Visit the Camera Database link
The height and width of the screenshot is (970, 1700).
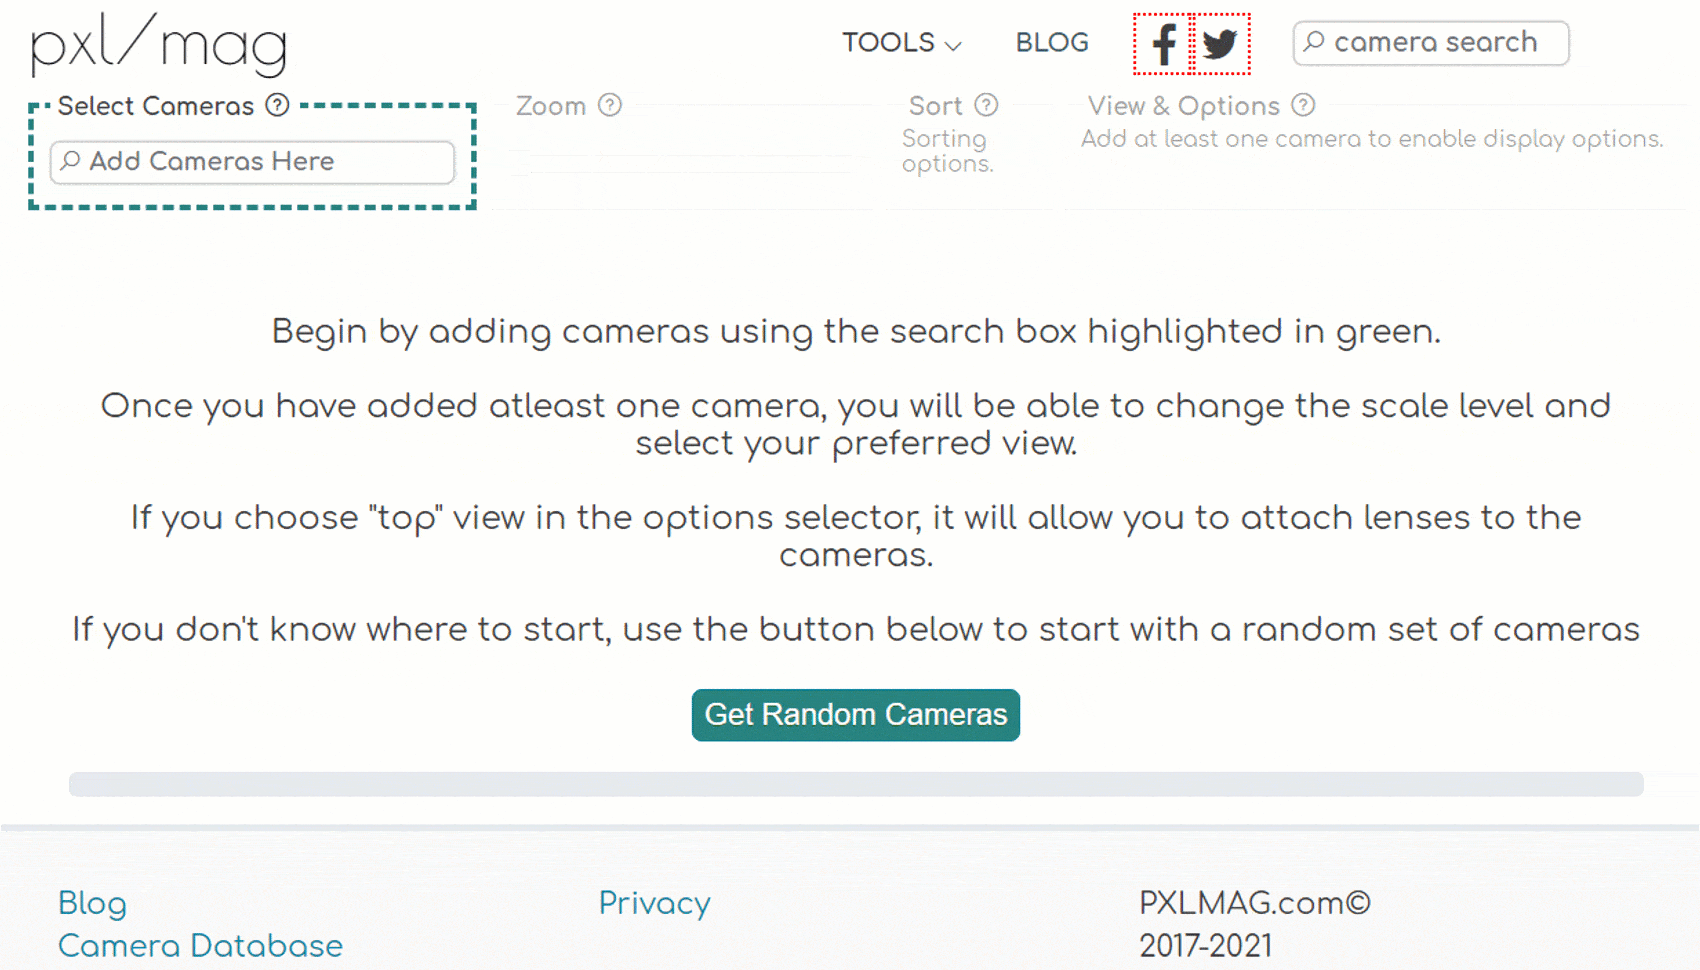click(x=200, y=945)
